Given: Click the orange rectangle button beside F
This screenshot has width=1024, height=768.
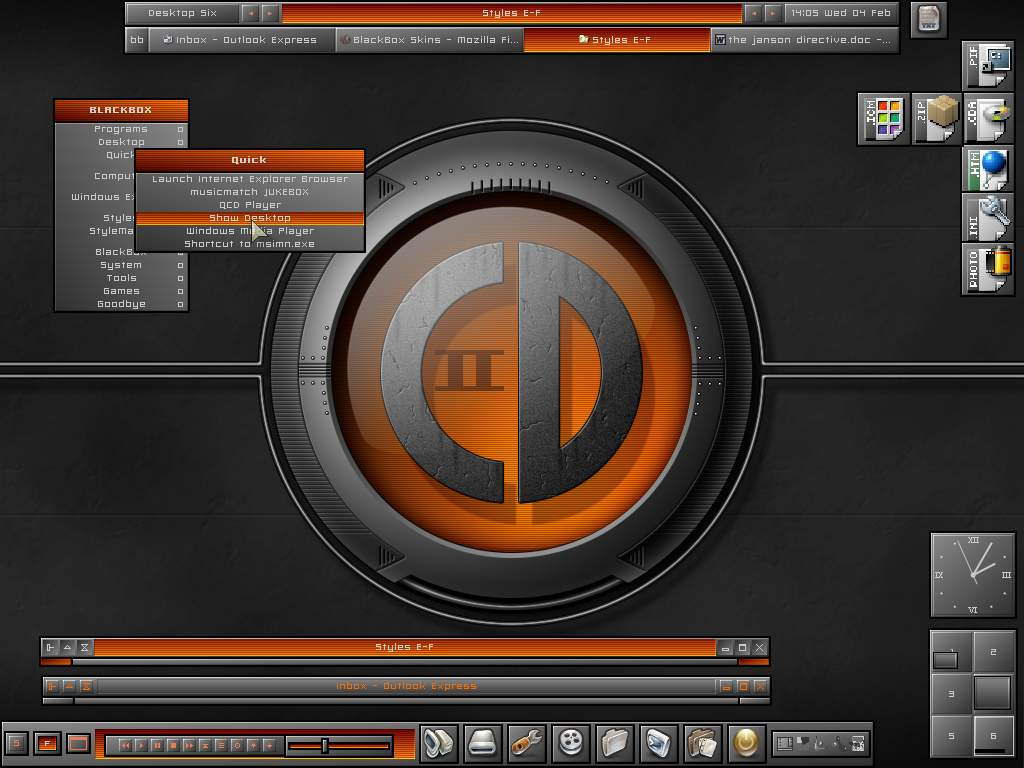Looking at the screenshot, I should [78, 743].
